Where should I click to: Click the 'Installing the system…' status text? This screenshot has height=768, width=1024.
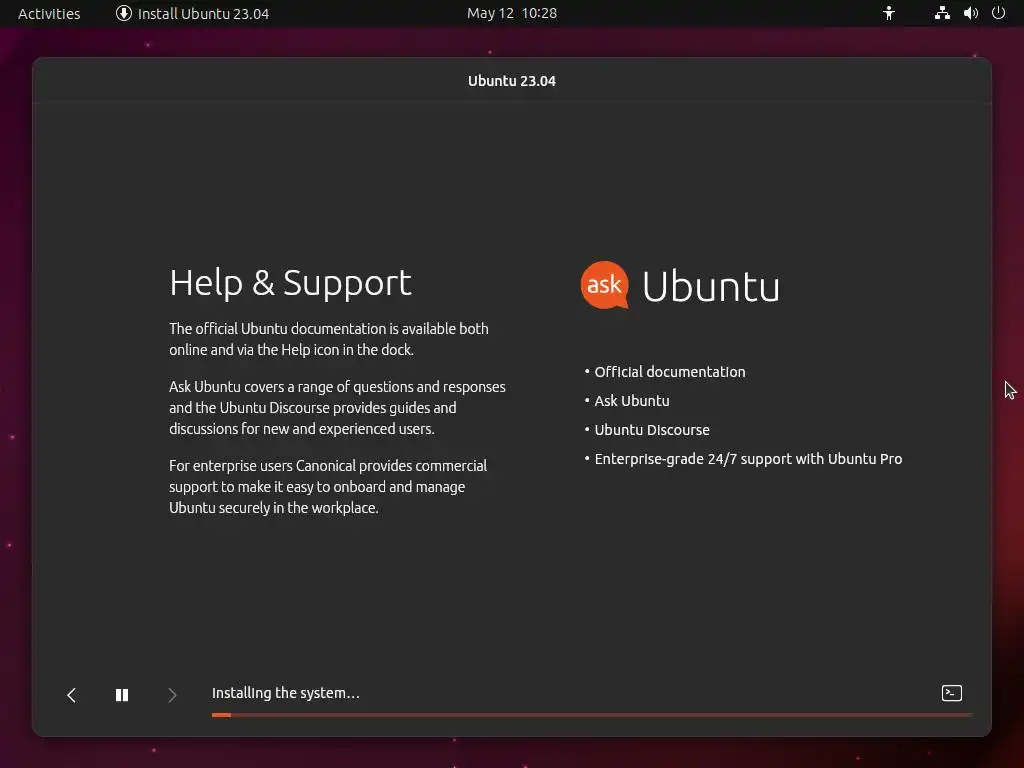point(285,693)
